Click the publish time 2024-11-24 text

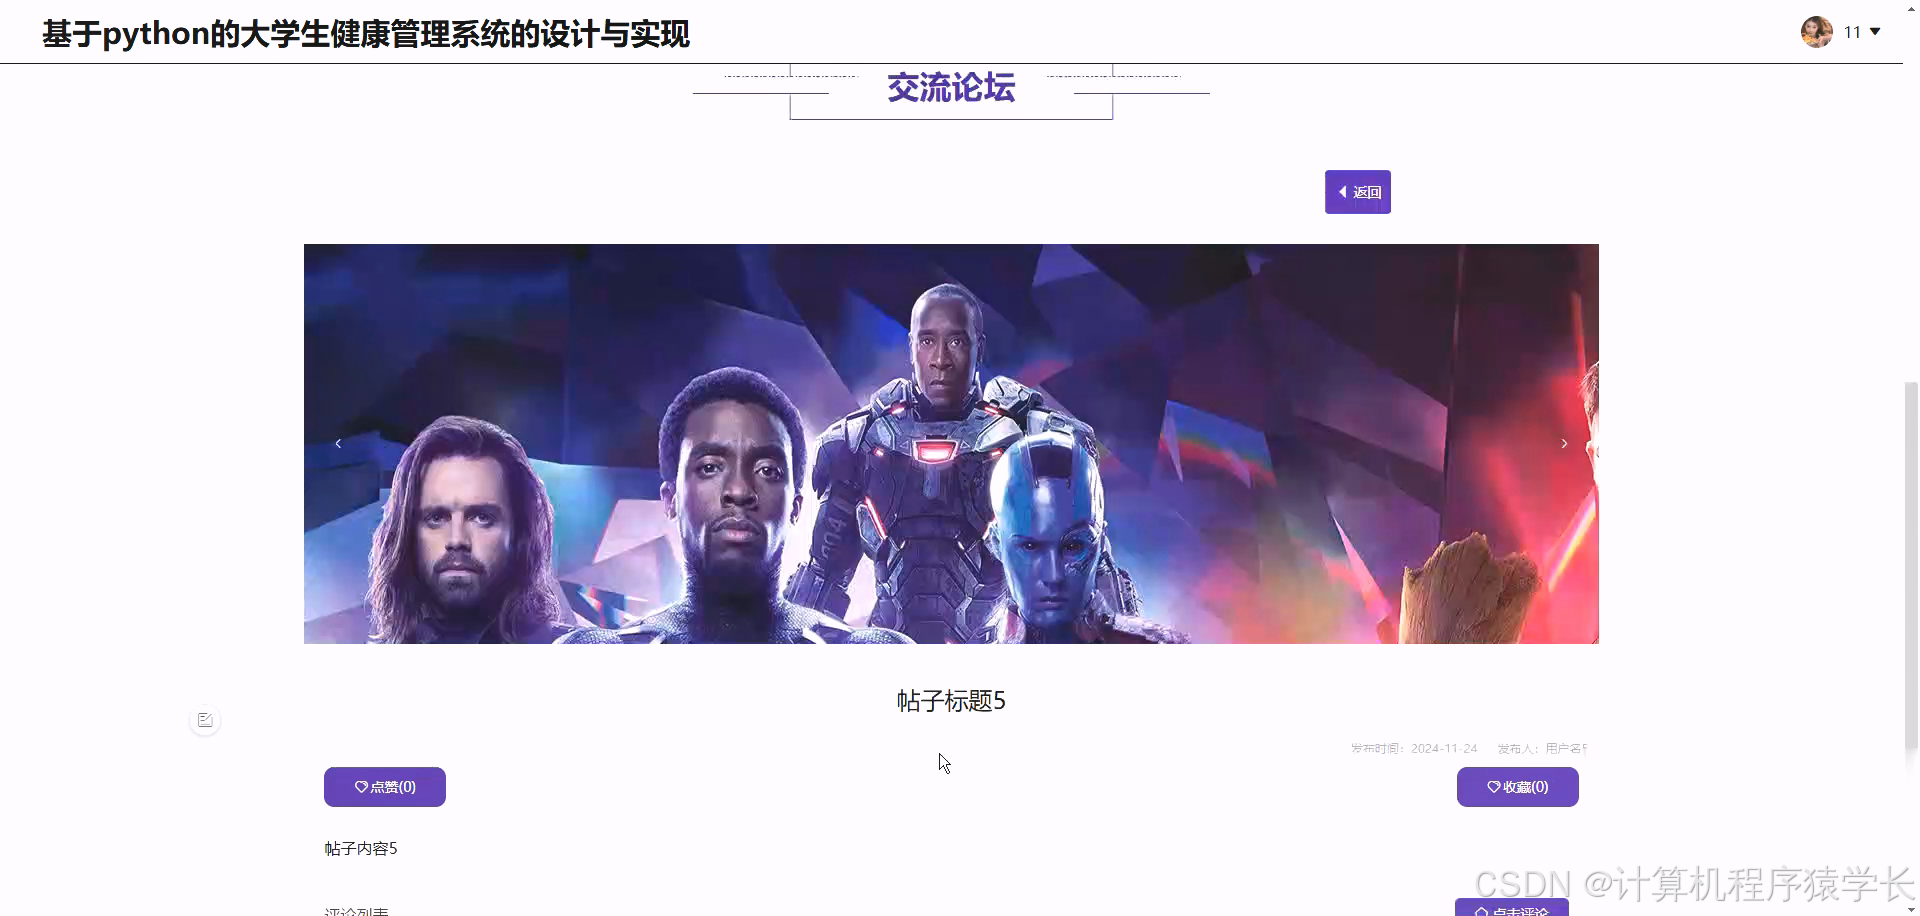1414,748
